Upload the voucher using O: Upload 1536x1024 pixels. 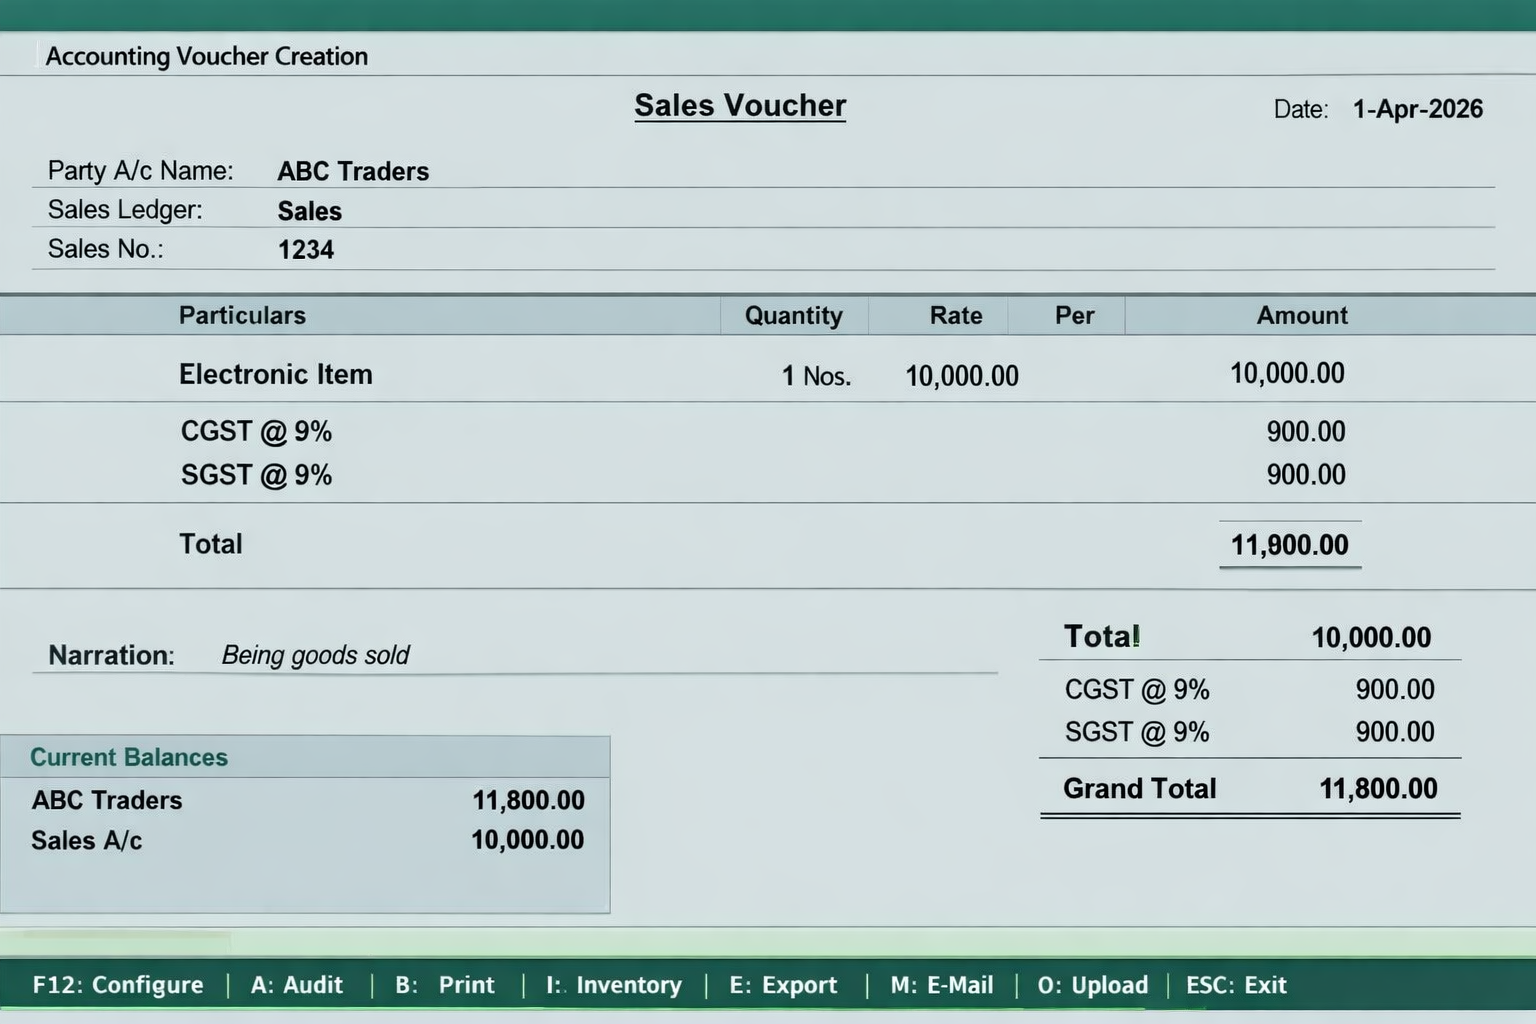coord(1092,985)
